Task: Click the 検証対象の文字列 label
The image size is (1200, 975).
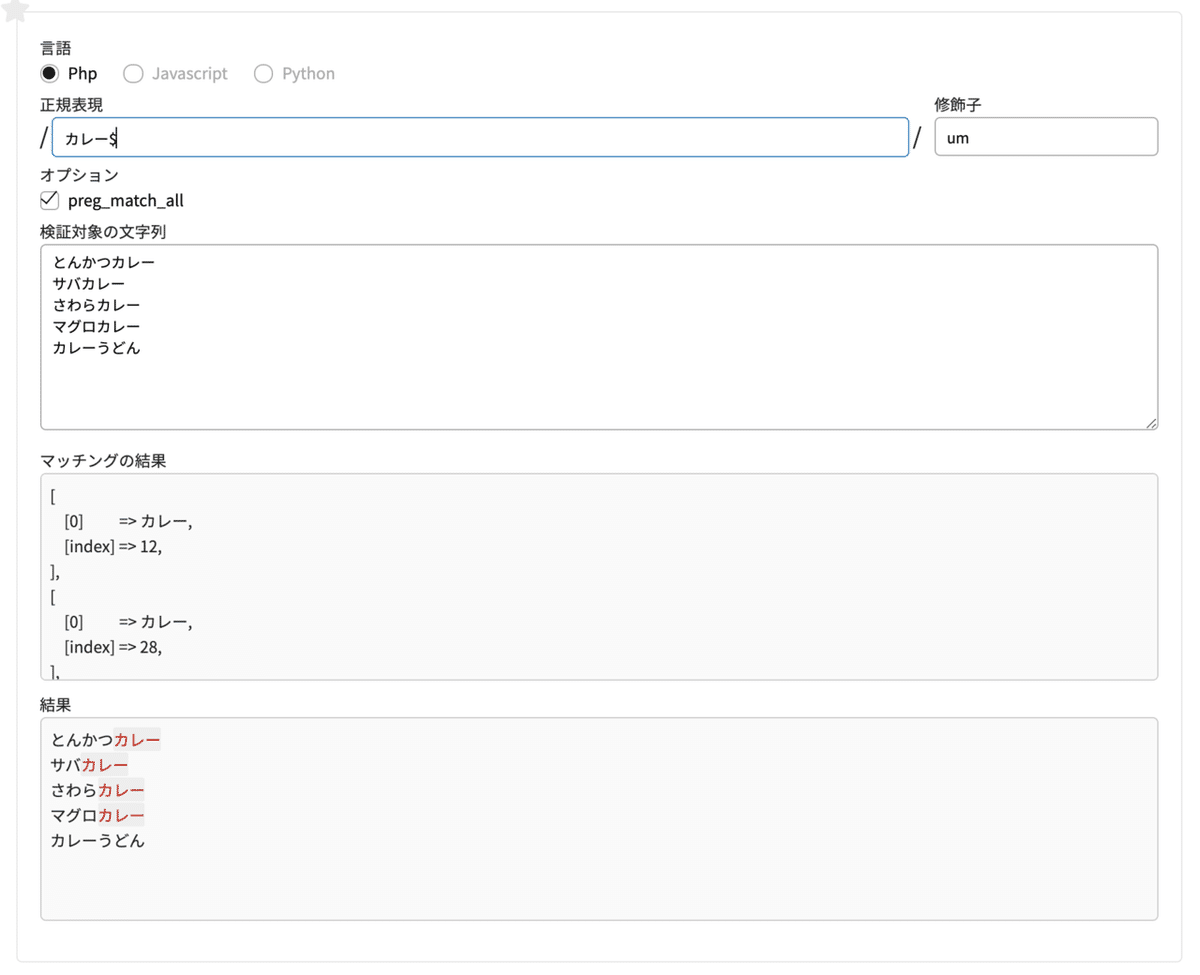Action: point(103,232)
